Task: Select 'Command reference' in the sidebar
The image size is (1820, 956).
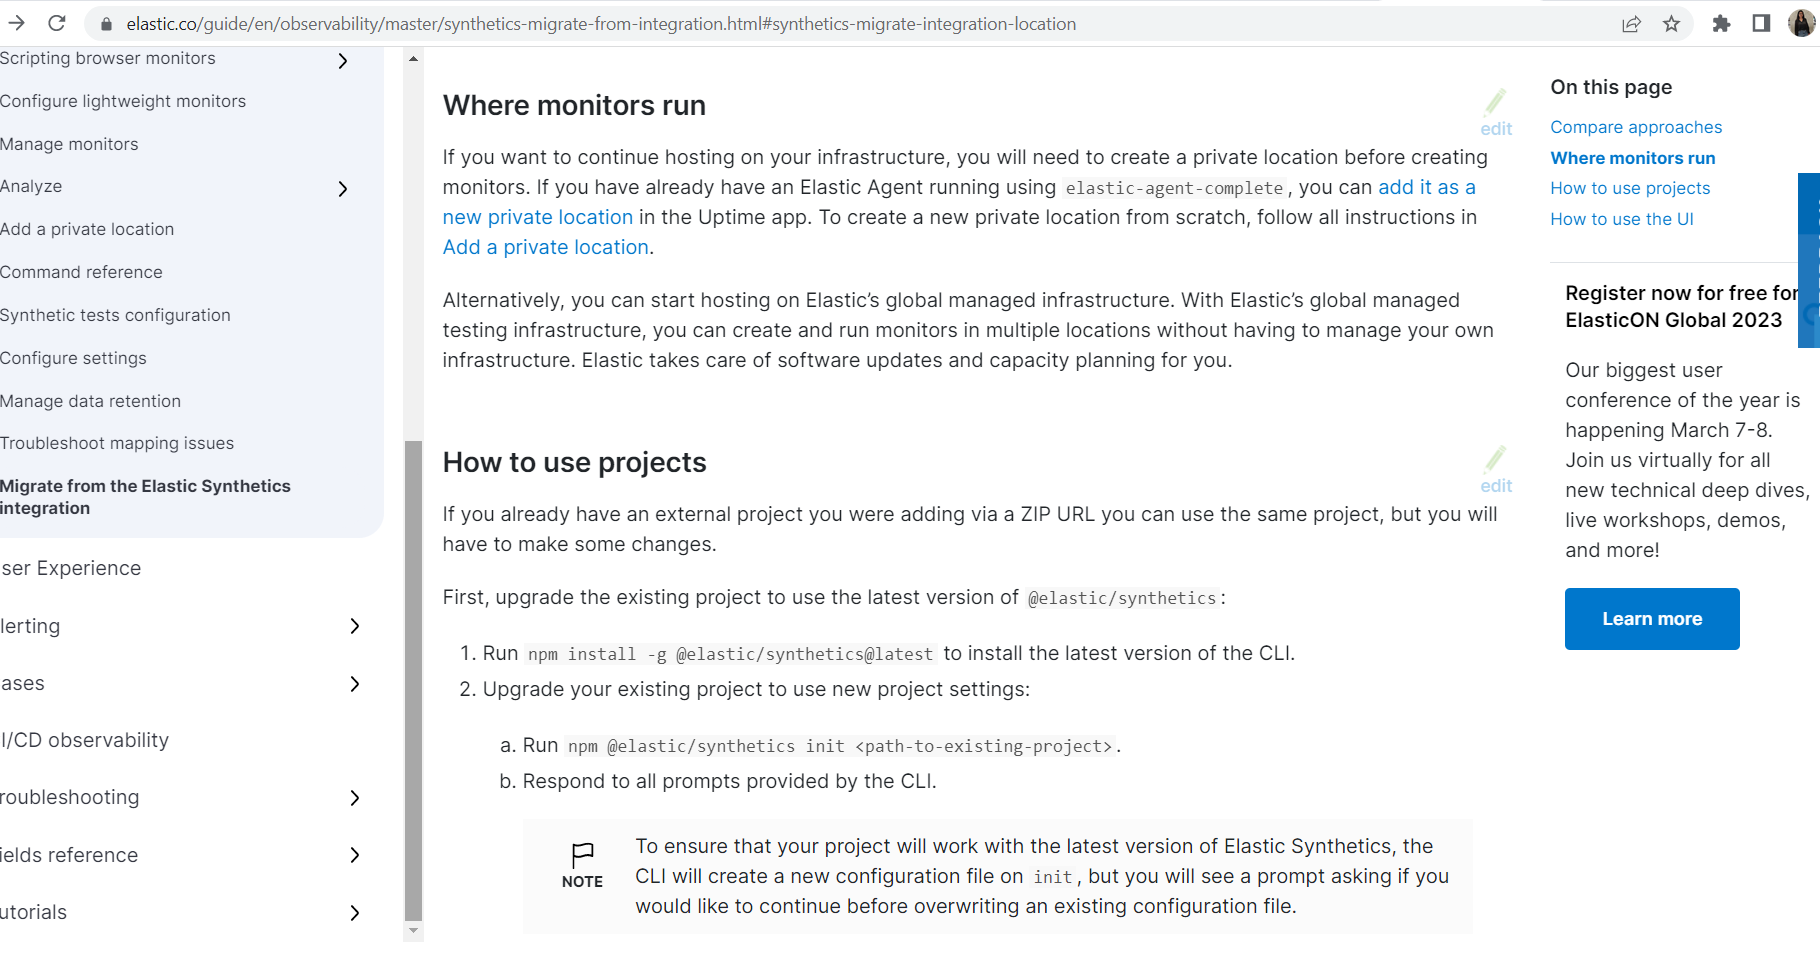Action: coord(82,271)
